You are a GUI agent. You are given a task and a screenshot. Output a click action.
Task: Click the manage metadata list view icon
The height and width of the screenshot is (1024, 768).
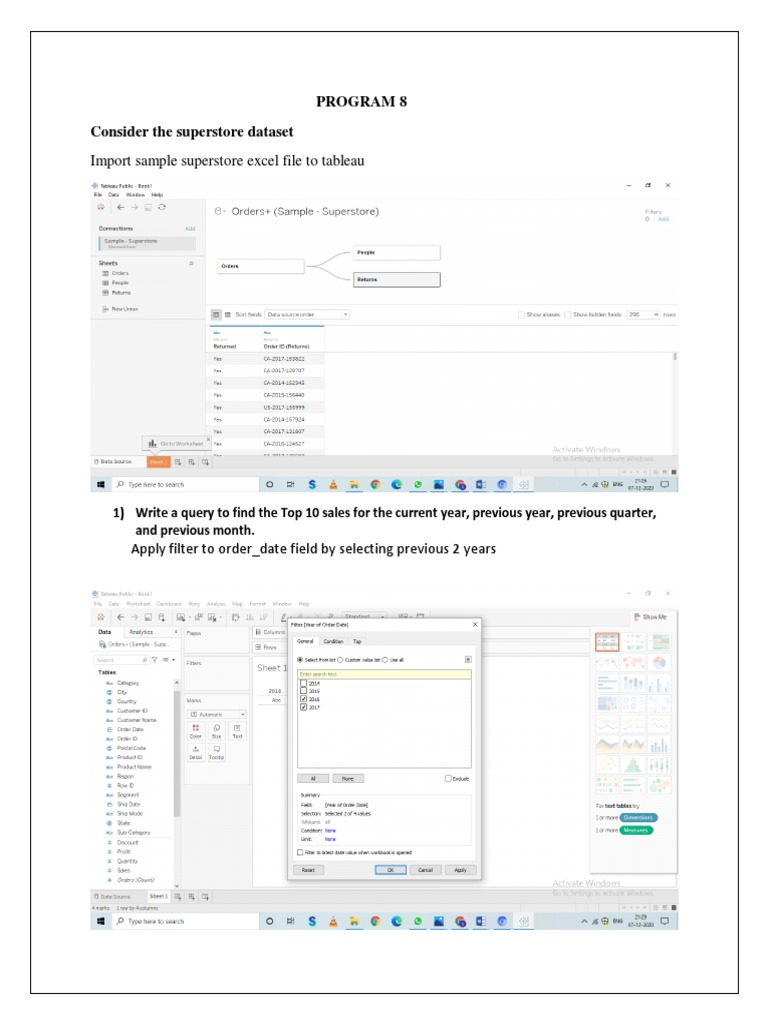[228, 315]
